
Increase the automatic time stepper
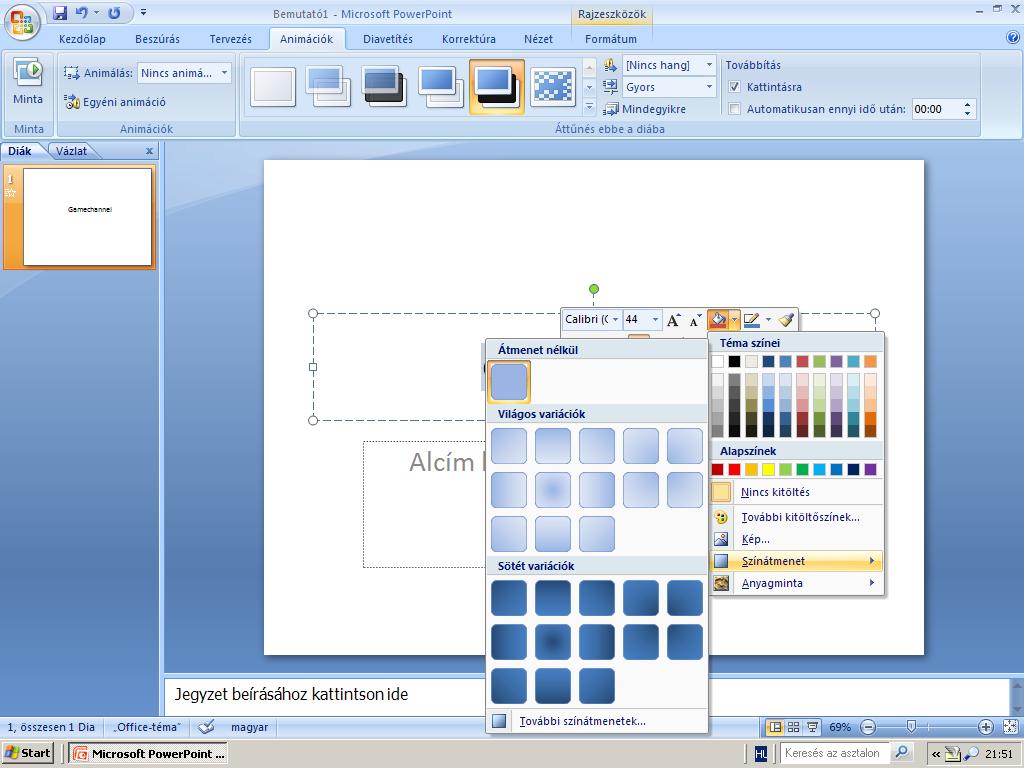(x=968, y=104)
